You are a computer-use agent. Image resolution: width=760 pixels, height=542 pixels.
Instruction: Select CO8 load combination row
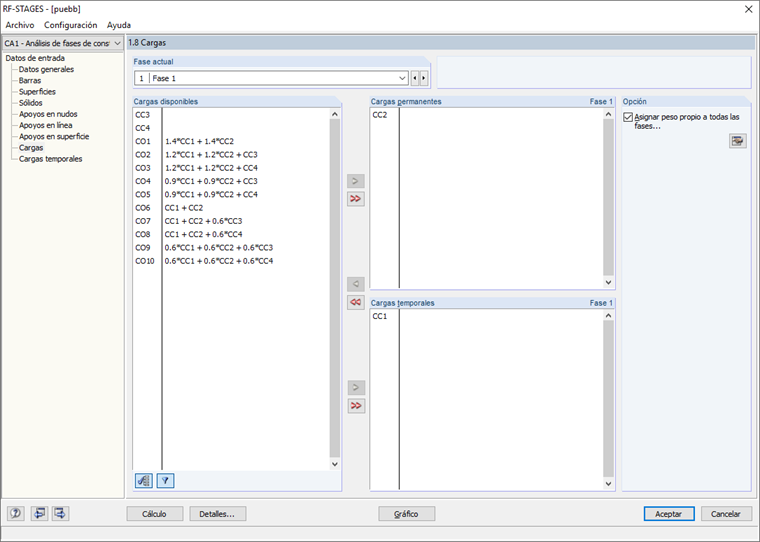(231, 234)
